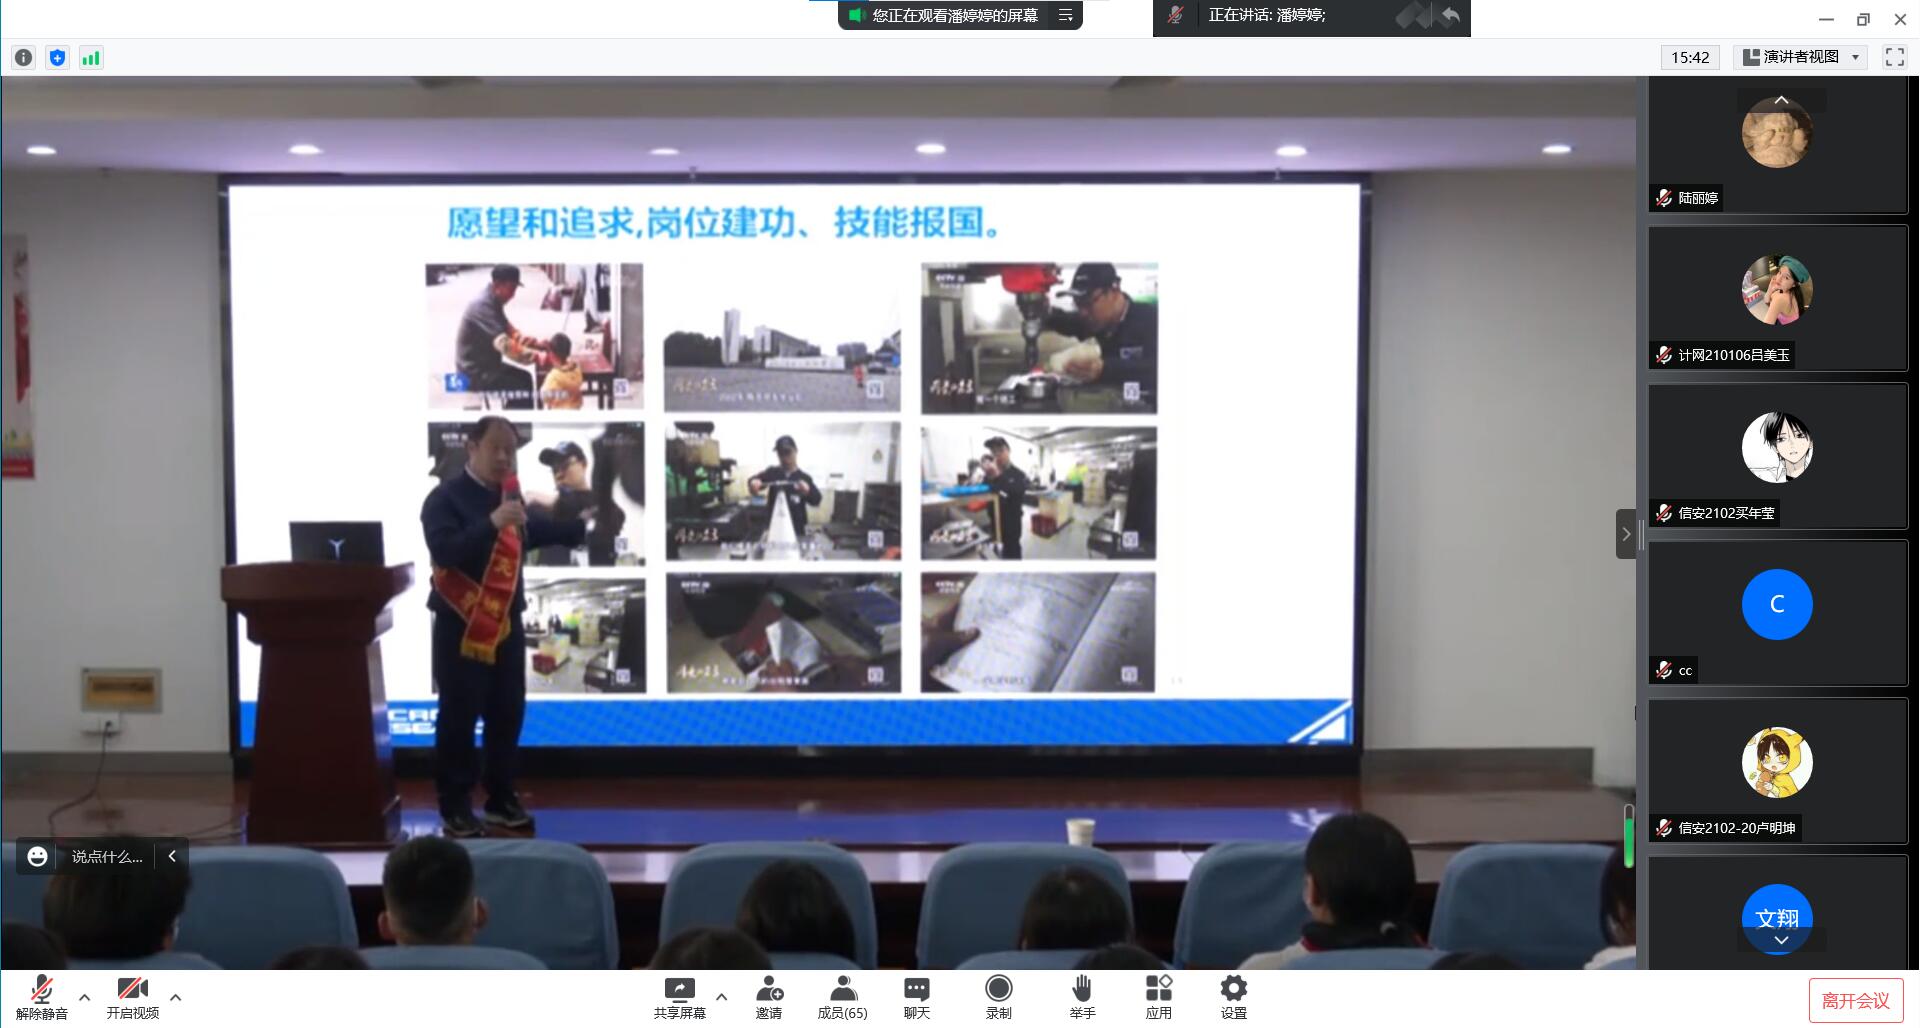The height and width of the screenshot is (1028, 1920).
Task: Click the red 离开会议 button
Action: pos(1855,1000)
